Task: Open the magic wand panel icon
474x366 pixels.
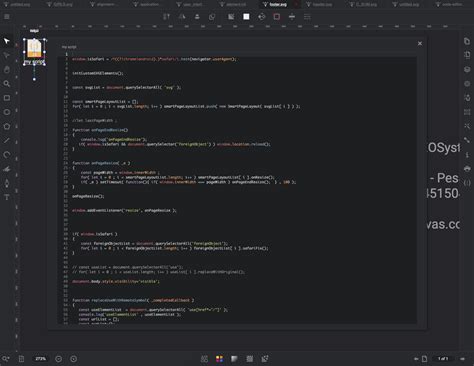Action: click(x=467, y=126)
